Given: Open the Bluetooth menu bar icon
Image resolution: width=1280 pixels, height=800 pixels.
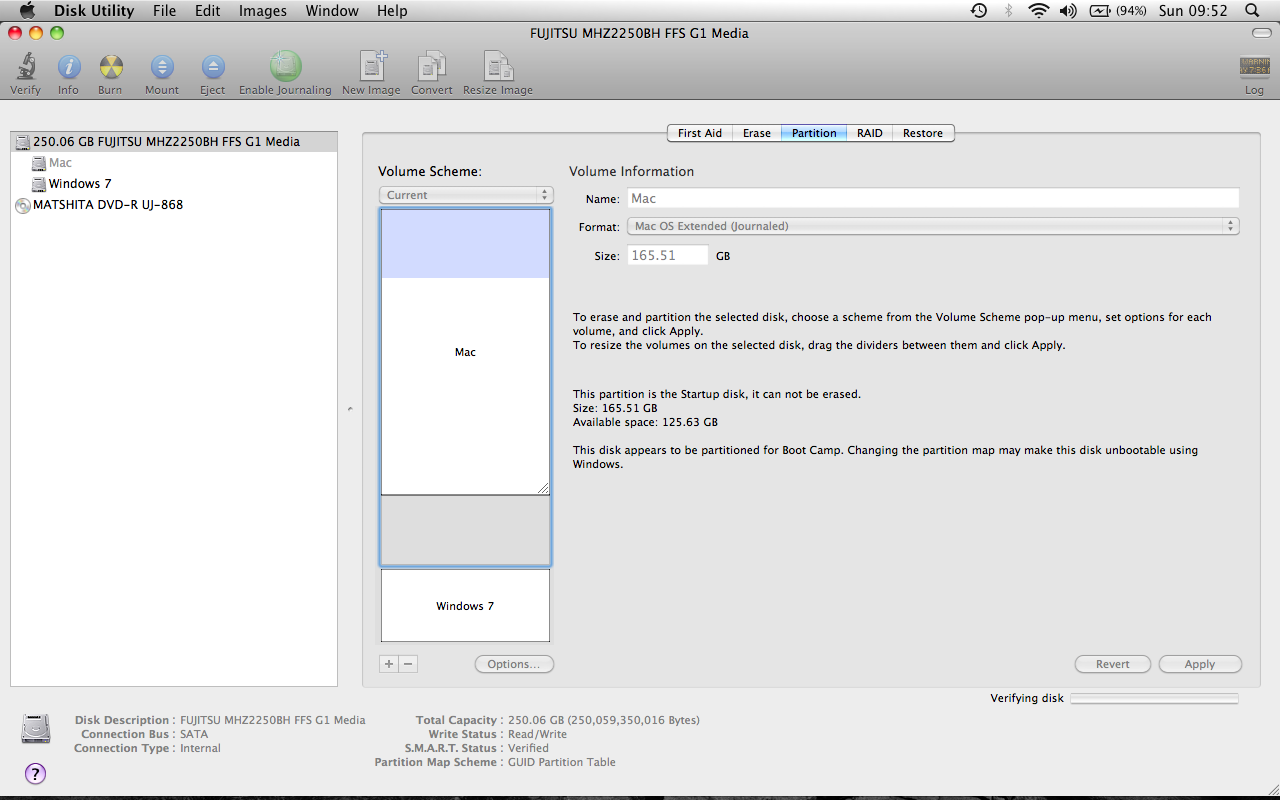Looking at the screenshot, I should coord(1008,11).
